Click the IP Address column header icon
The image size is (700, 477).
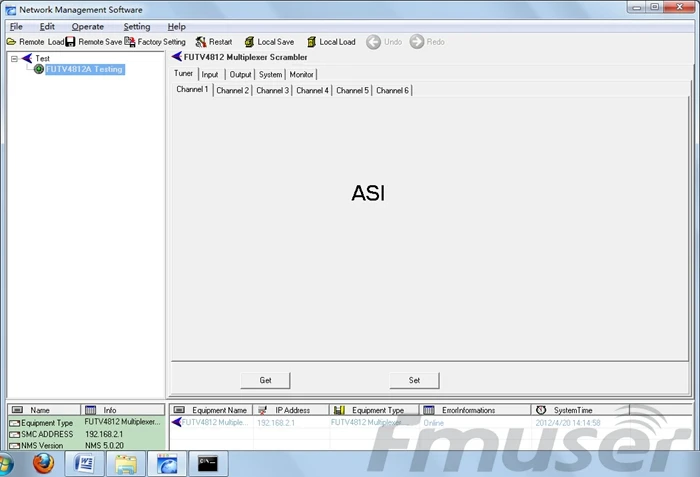[262, 410]
